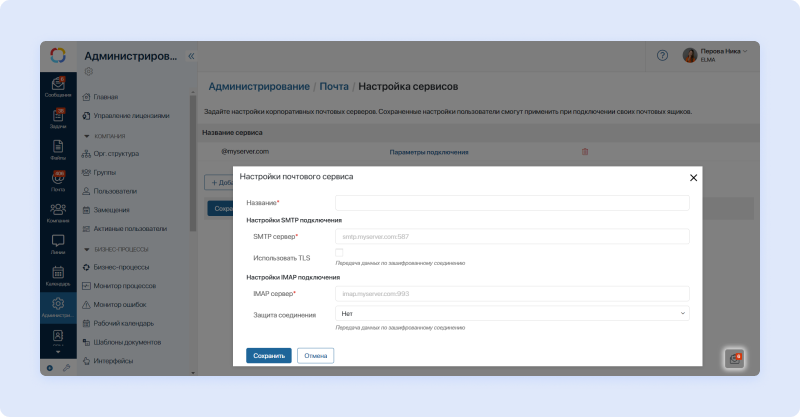This screenshot has height=417, width=800.
Task: Open Линии section in the sidebar
Action: [58, 244]
